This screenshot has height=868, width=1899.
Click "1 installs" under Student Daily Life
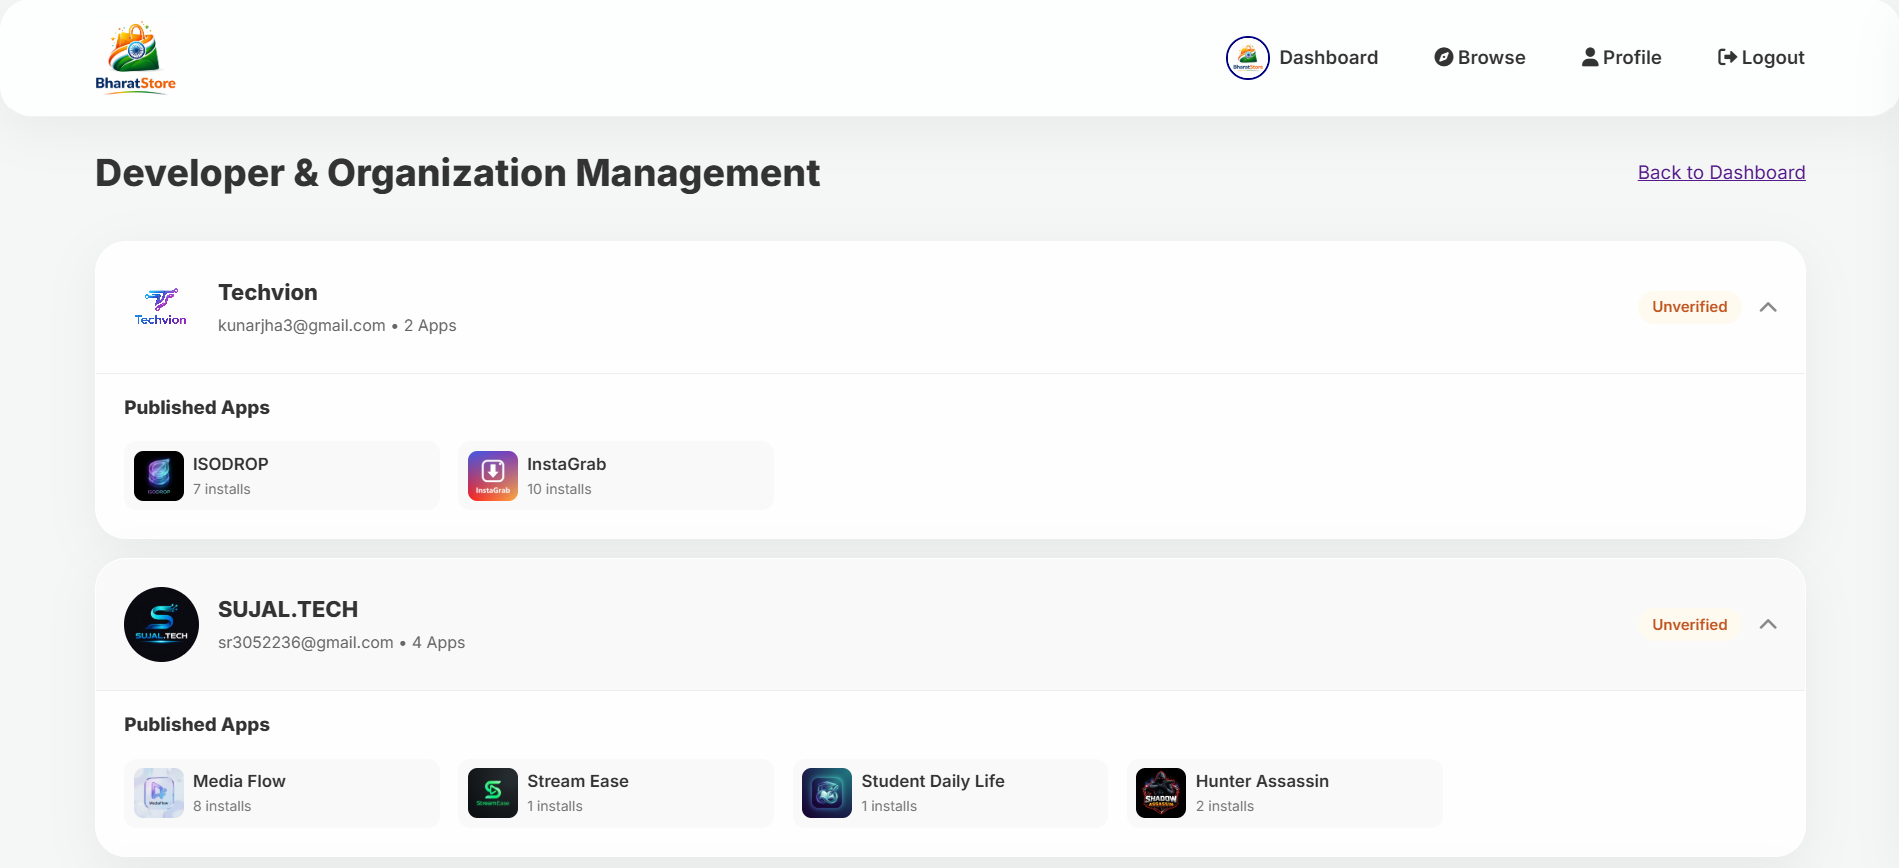889,806
